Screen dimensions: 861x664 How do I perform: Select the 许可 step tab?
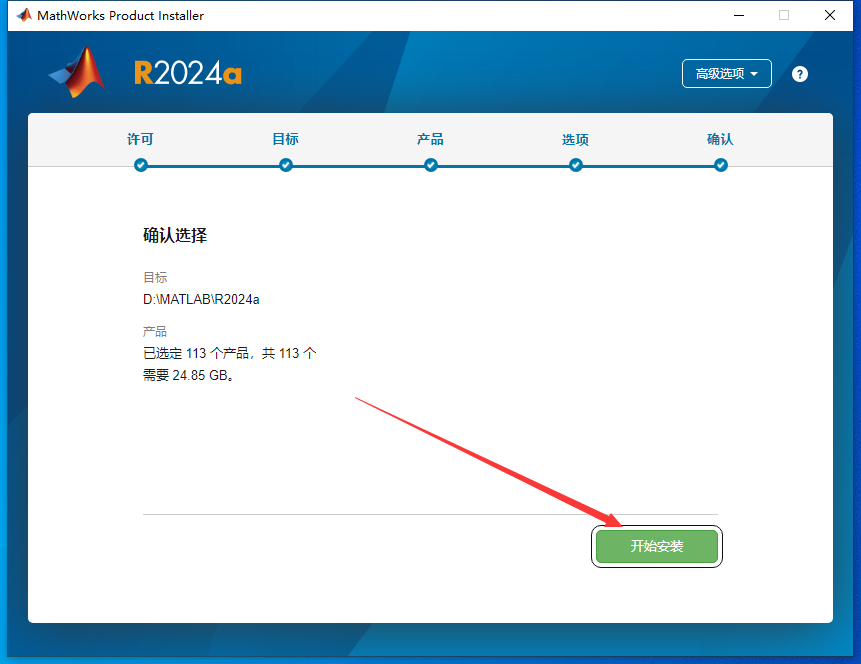[140, 140]
